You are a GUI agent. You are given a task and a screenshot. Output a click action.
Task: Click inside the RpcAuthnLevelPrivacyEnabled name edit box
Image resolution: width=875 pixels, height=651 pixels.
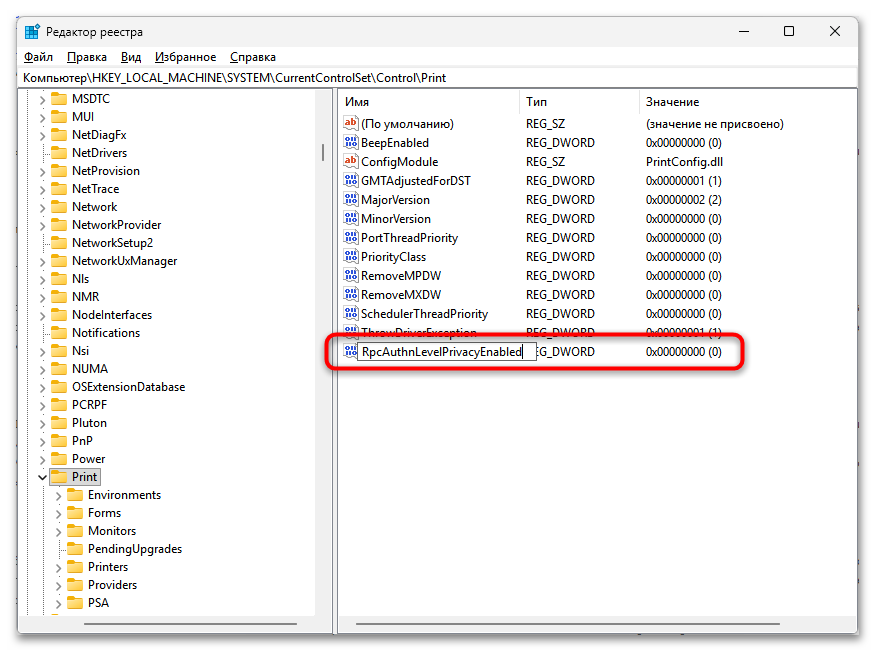pyautogui.click(x=446, y=352)
